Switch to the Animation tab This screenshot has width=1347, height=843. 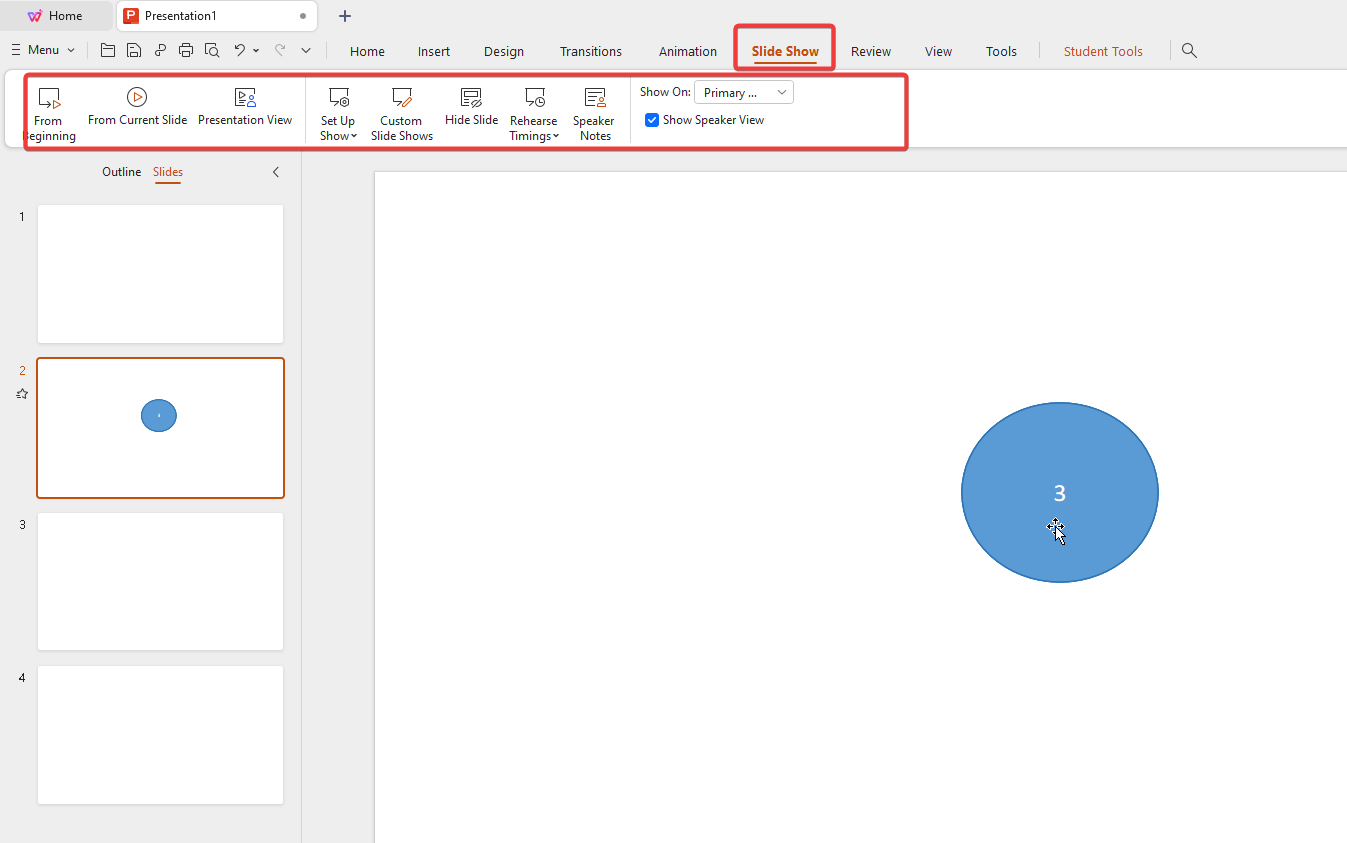[687, 51]
